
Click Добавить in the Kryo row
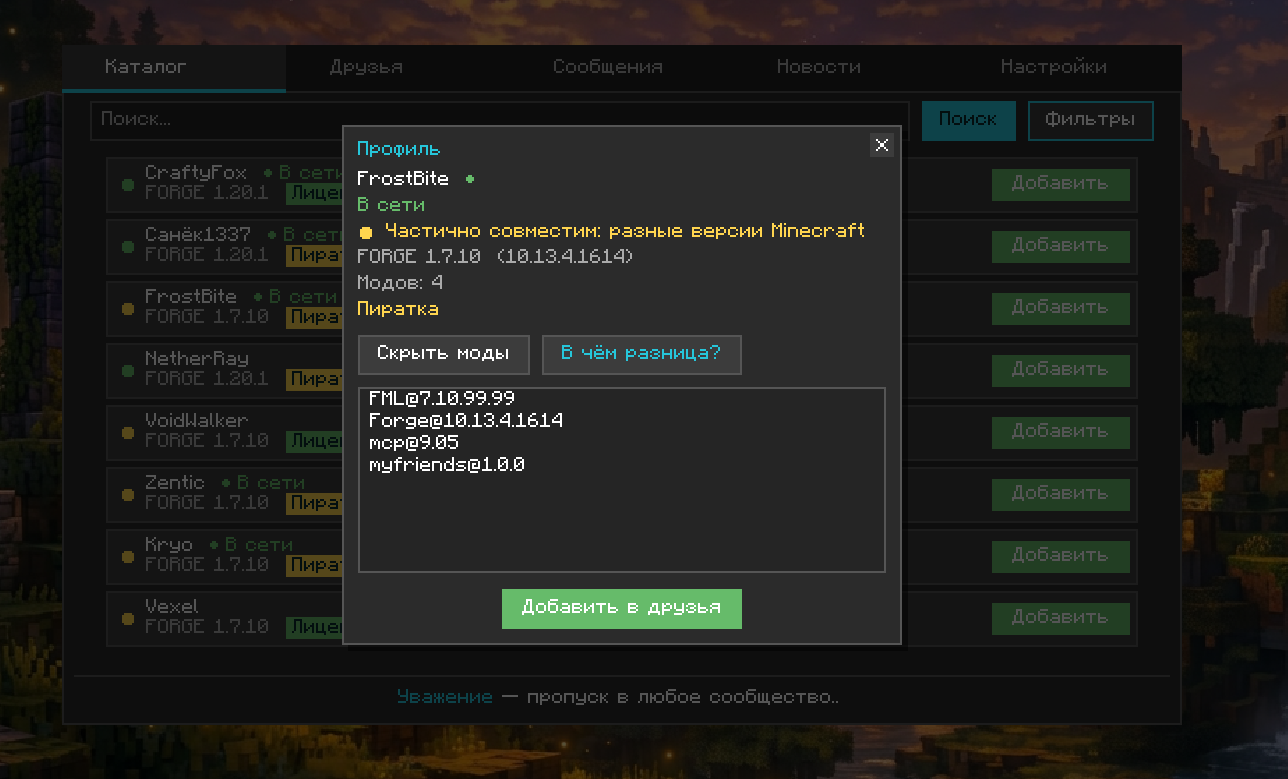pyautogui.click(x=1060, y=556)
